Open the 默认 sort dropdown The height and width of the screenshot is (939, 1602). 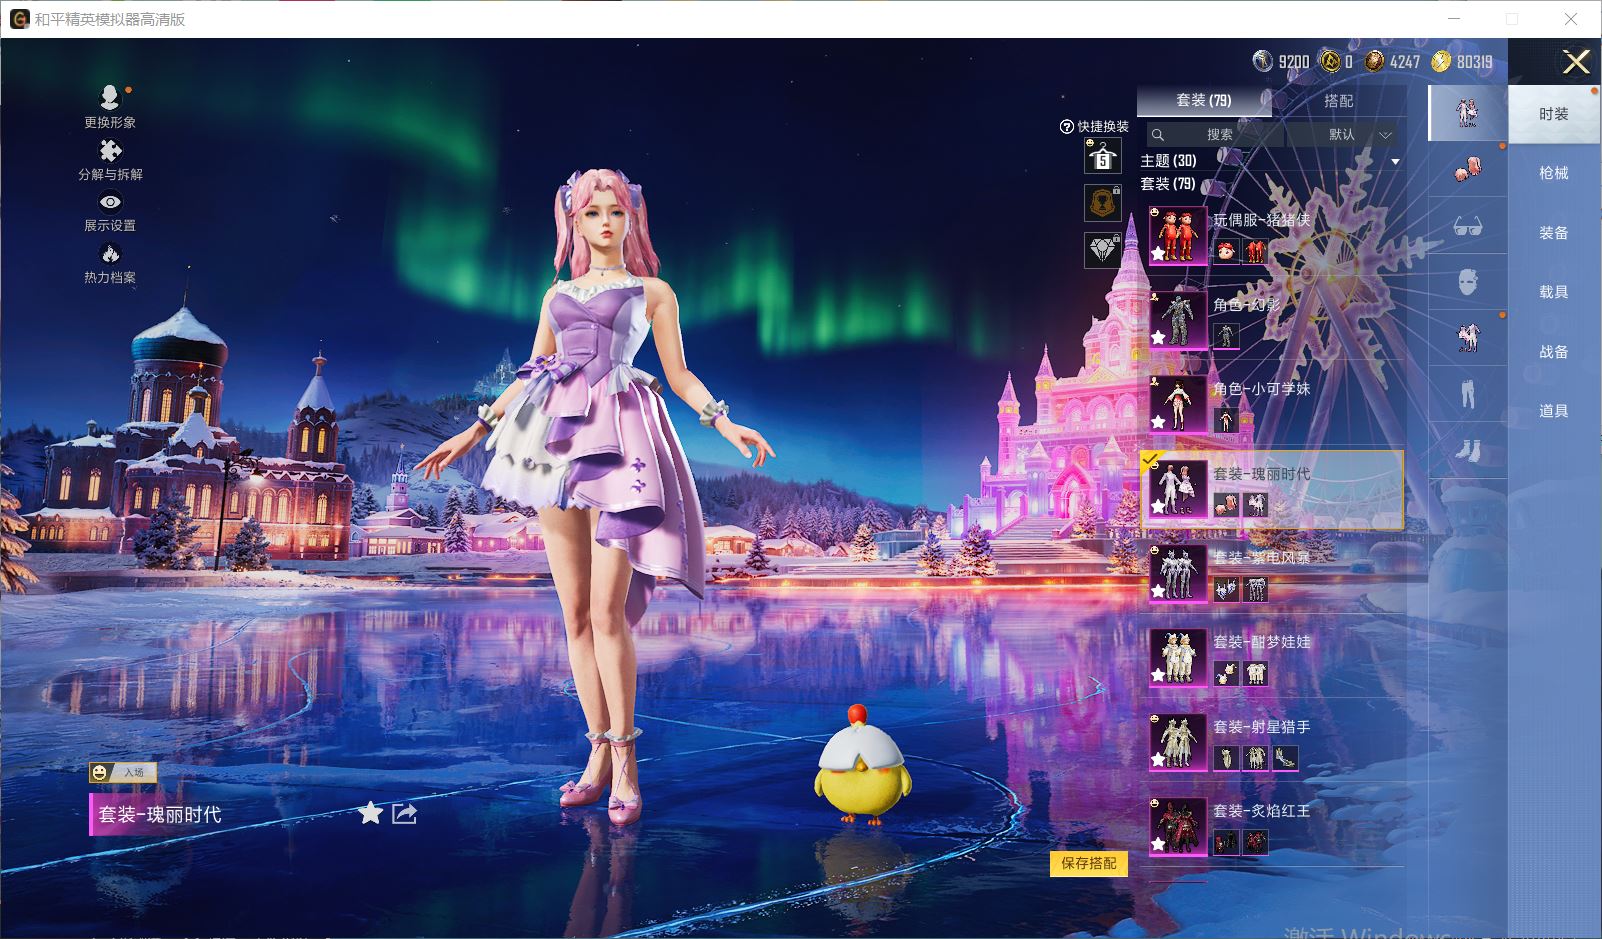point(1345,134)
